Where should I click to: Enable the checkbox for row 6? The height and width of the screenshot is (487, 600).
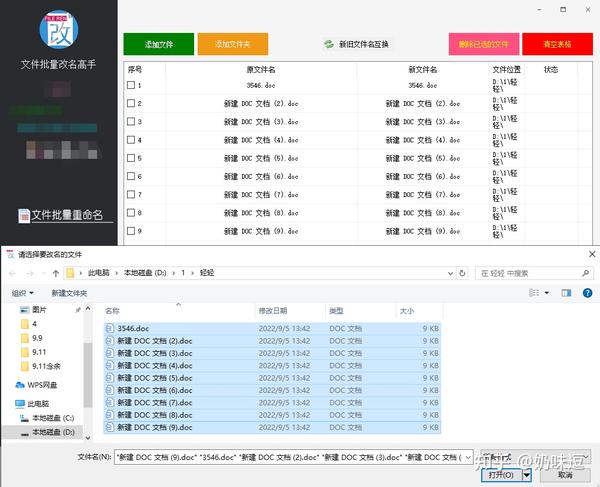pyautogui.click(x=131, y=176)
